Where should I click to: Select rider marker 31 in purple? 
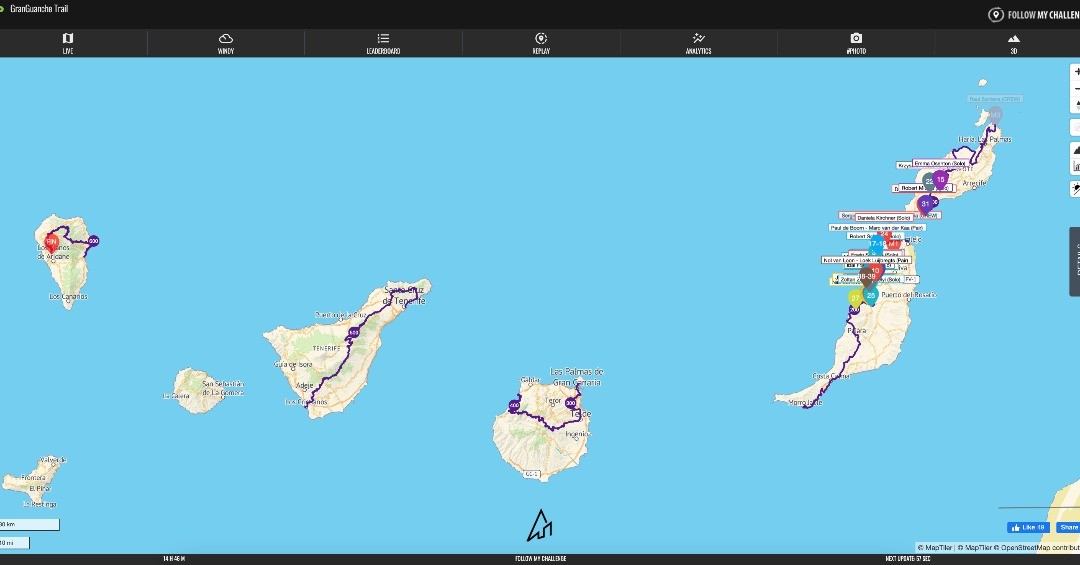[x=925, y=204]
